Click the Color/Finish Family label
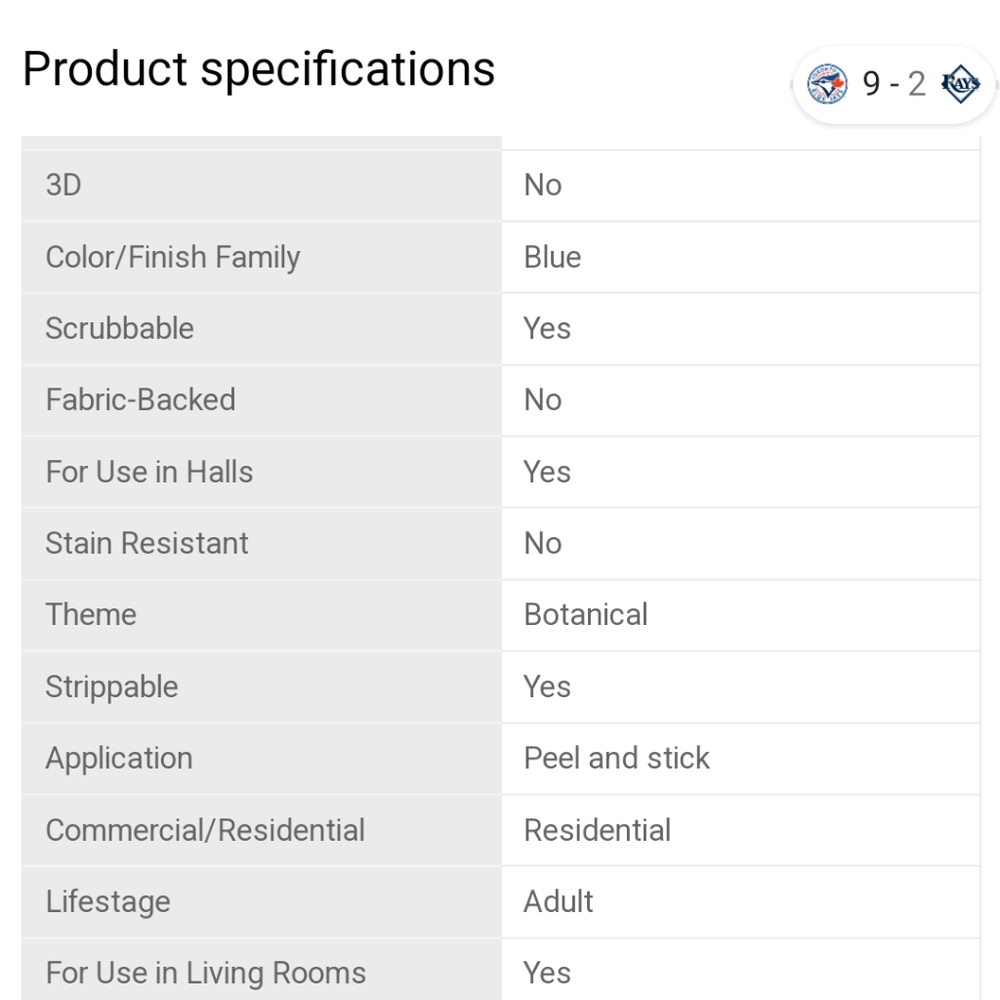Viewport: 1000px width, 1000px height. tap(173, 257)
